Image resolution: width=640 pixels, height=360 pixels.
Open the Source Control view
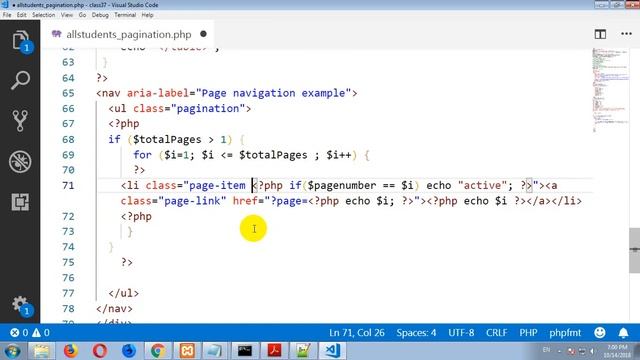click(20, 121)
